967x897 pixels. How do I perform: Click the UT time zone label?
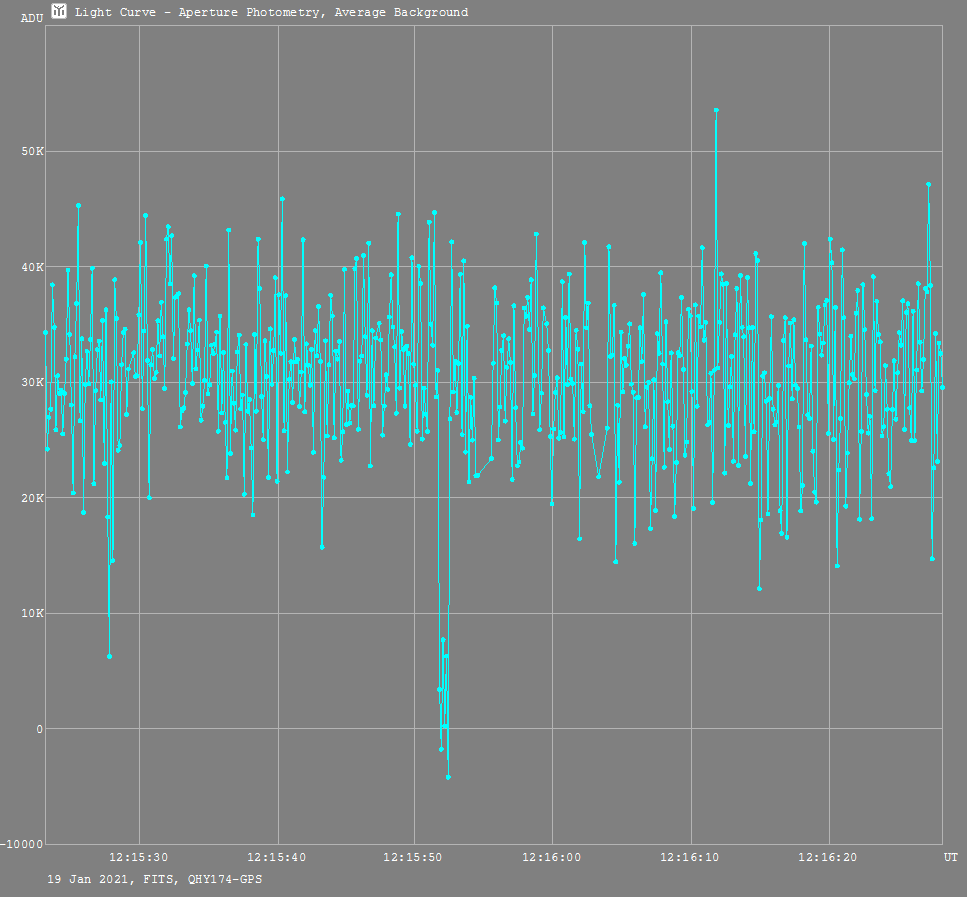tap(951, 858)
